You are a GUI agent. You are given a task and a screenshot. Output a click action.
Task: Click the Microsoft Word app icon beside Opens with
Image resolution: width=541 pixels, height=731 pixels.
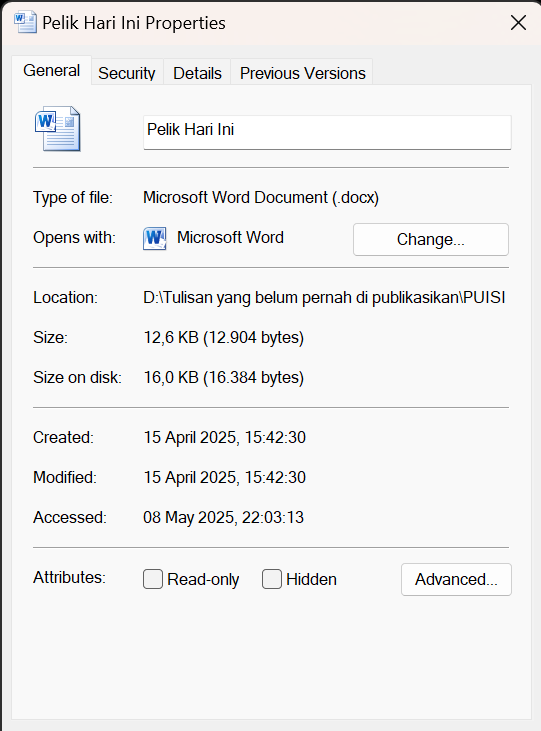coord(155,238)
